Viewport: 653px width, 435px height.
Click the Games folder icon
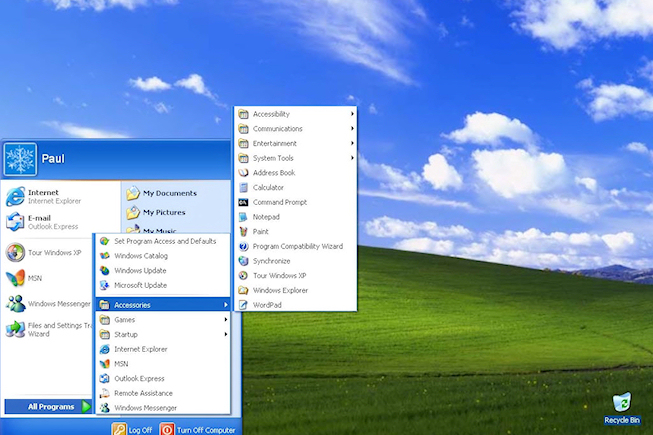105,320
